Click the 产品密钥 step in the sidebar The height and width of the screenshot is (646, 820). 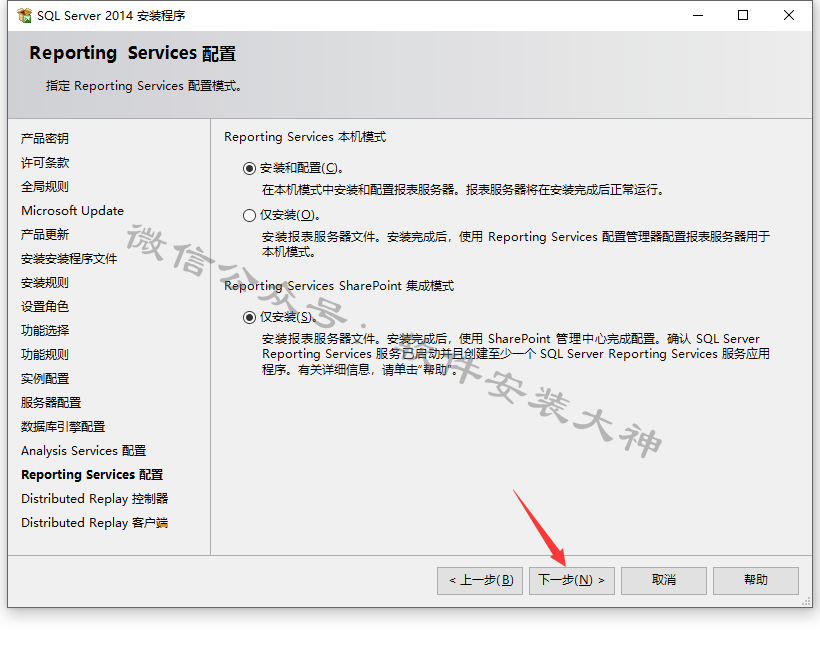(x=45, y=139)
